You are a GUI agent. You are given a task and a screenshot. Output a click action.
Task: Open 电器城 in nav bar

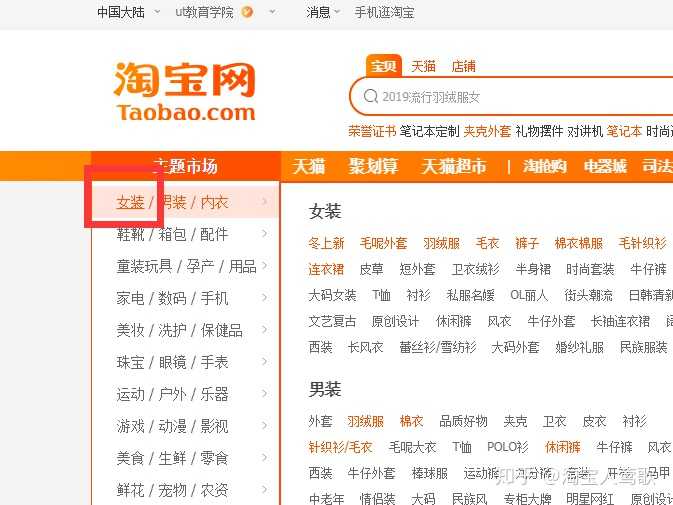click(605, 166)
